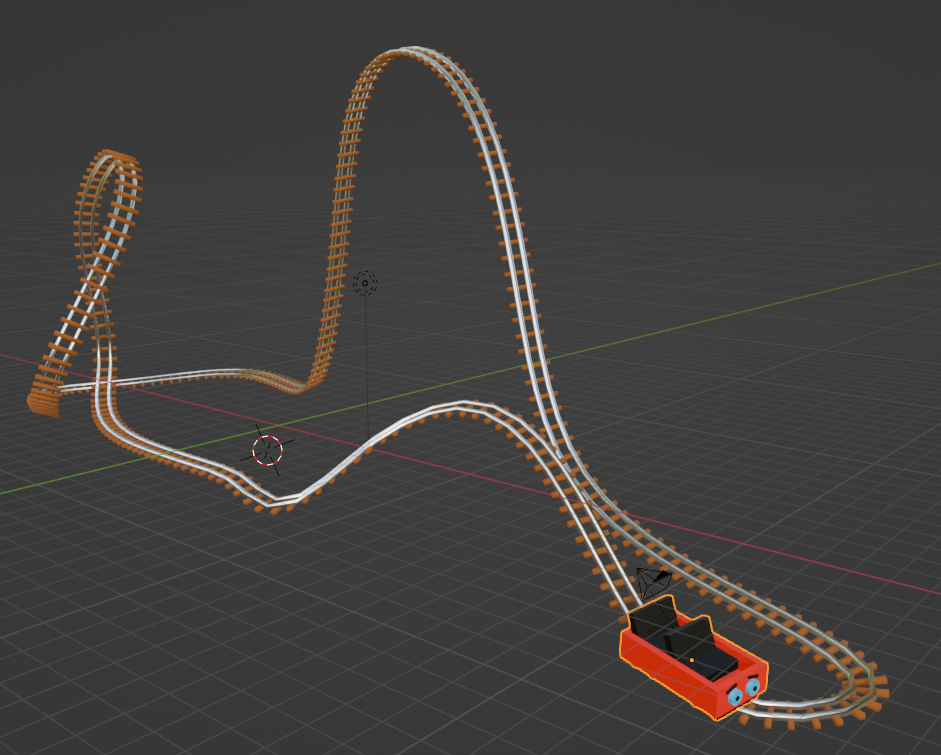Viewport: 941px width, 755px height.
Task: Select the point light dotted circle
Action: click(365, 283)
